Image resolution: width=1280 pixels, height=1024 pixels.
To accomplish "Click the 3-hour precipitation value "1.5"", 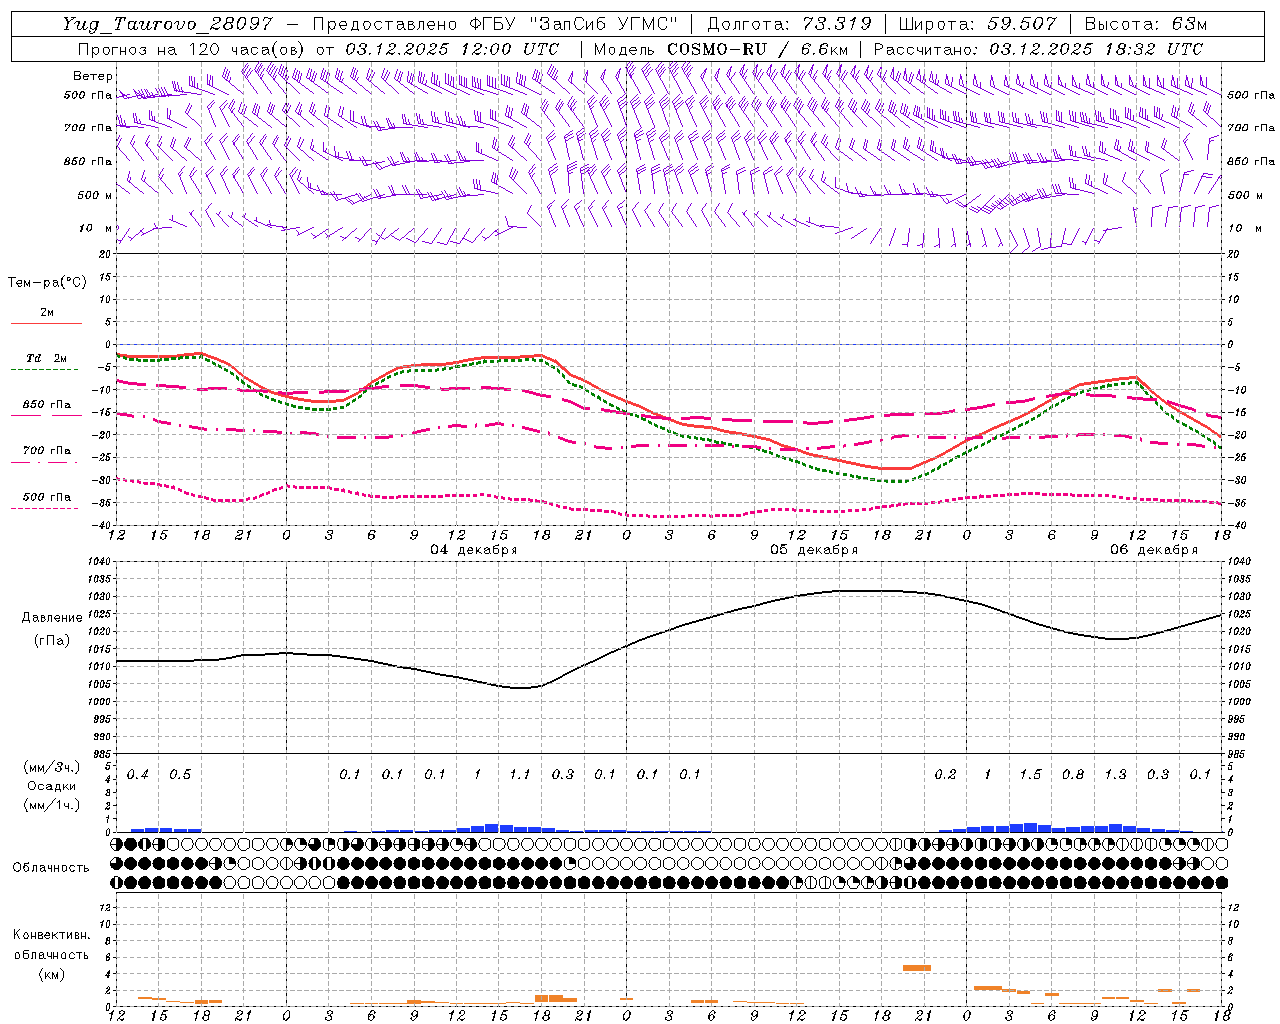I will tap(1030, 774).
